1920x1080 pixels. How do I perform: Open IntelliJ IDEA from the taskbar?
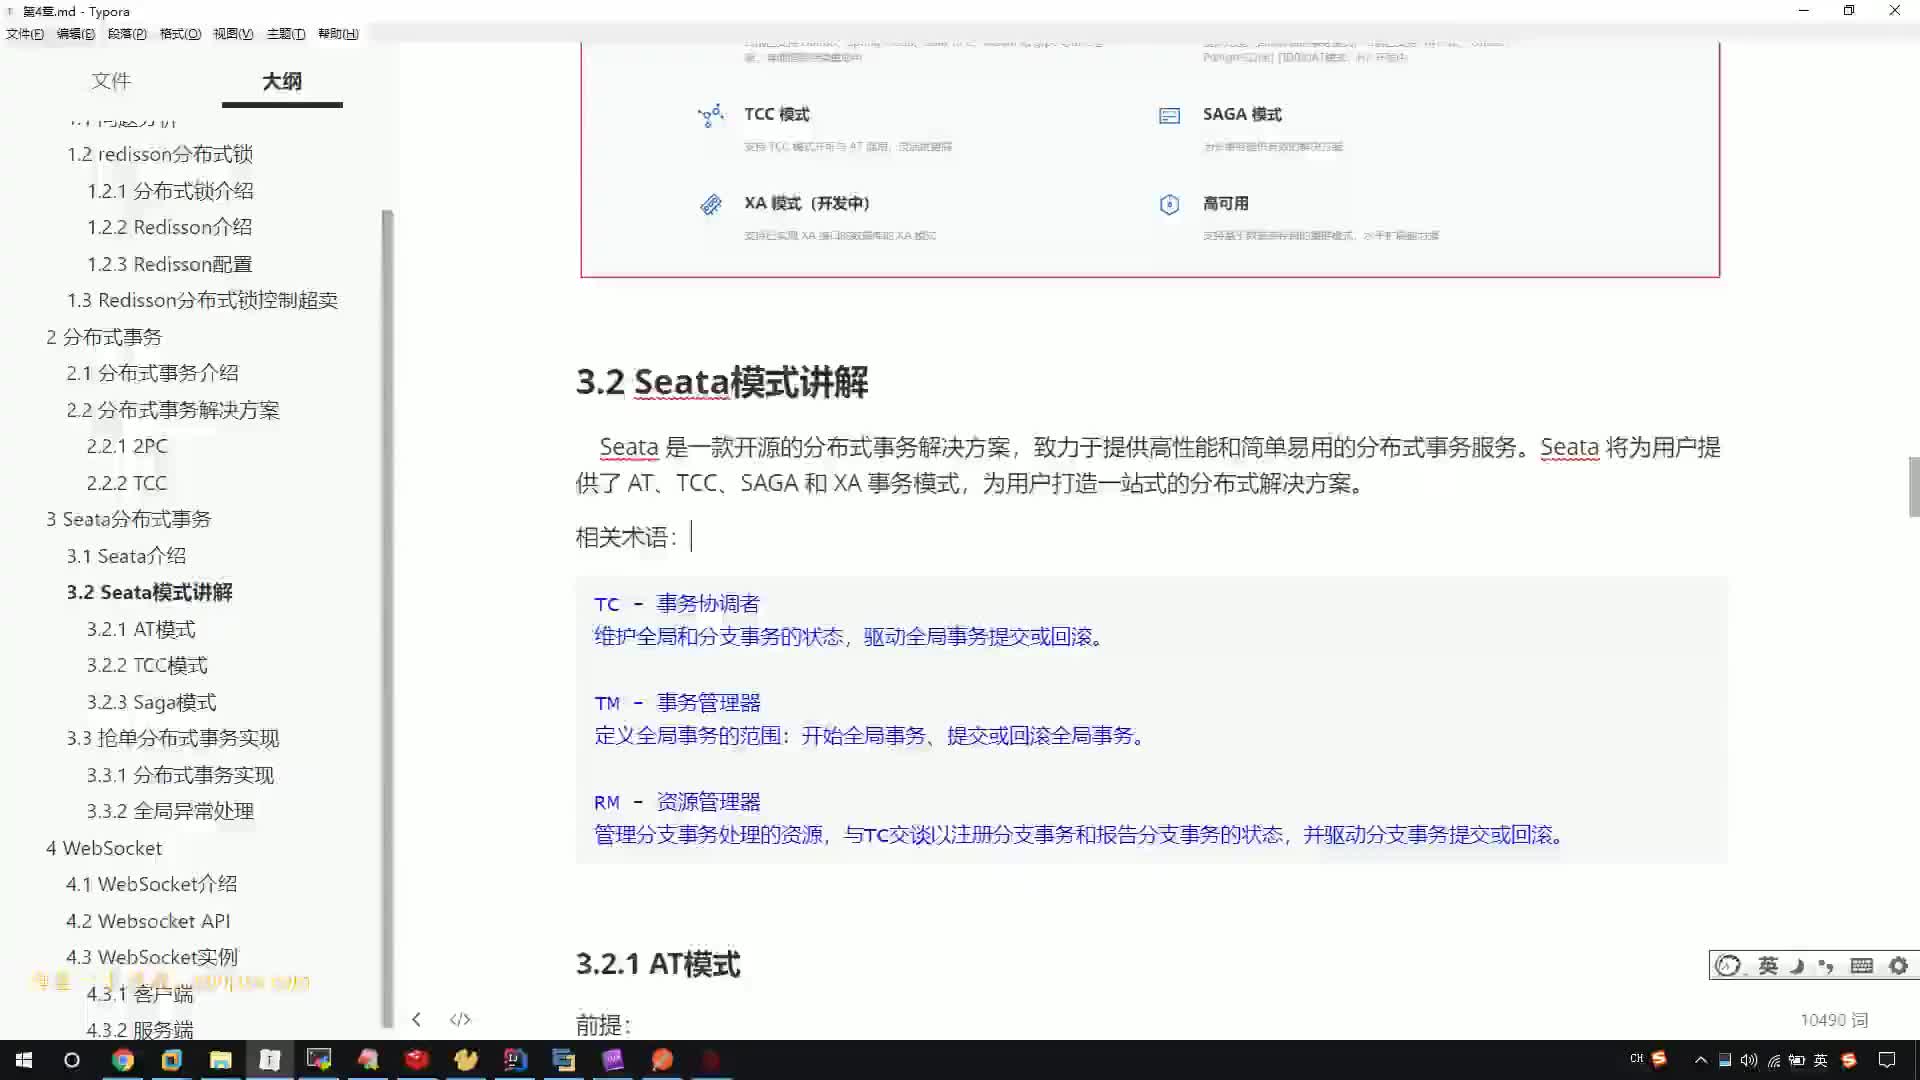point(515,1060)
